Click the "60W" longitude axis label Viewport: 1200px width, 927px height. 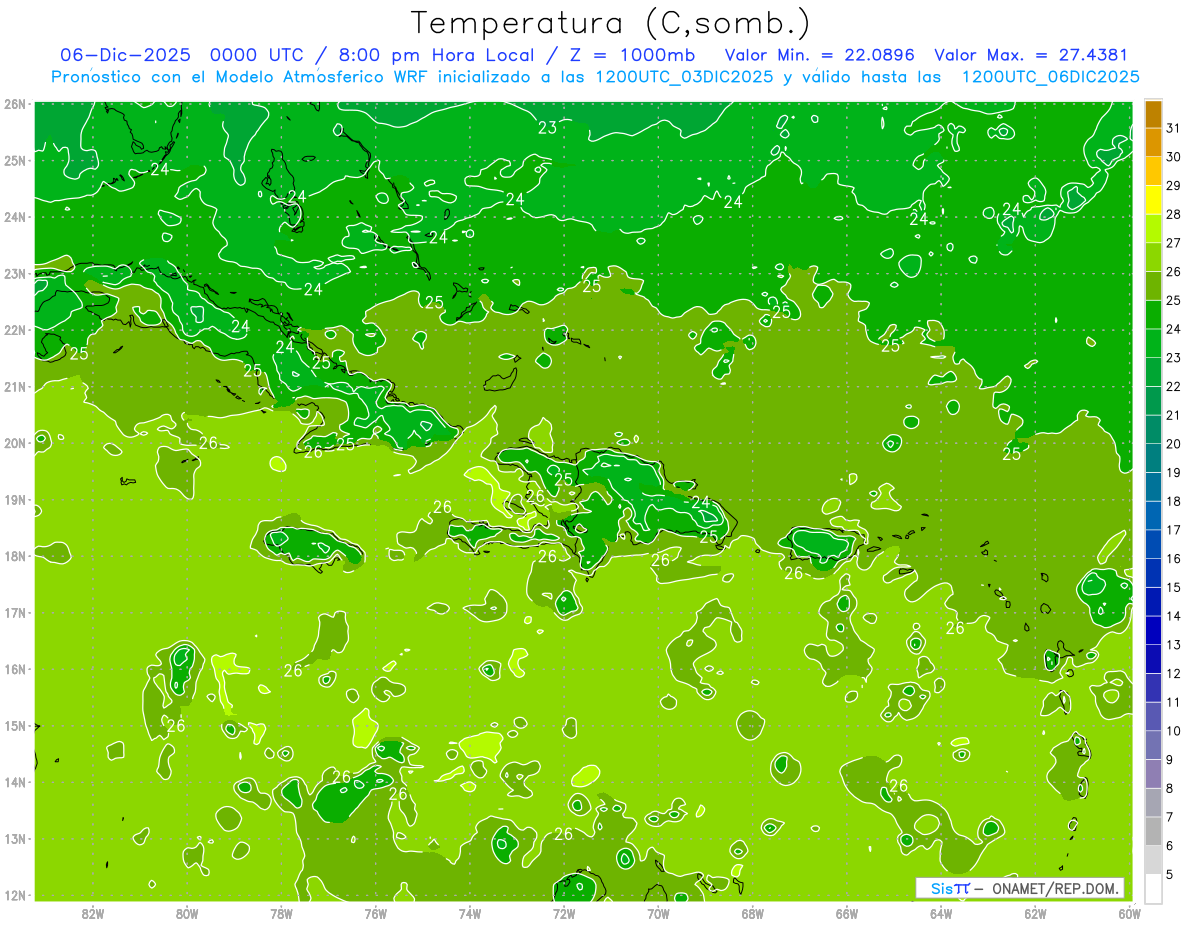(1129, 912)
